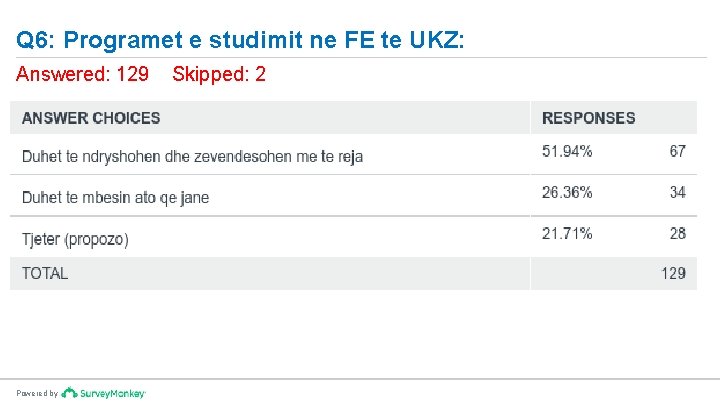Click the ANSWER CHOICES column header
Viewport: 720px width, 405px height.
pyautogui.click(x=91, y=118)
